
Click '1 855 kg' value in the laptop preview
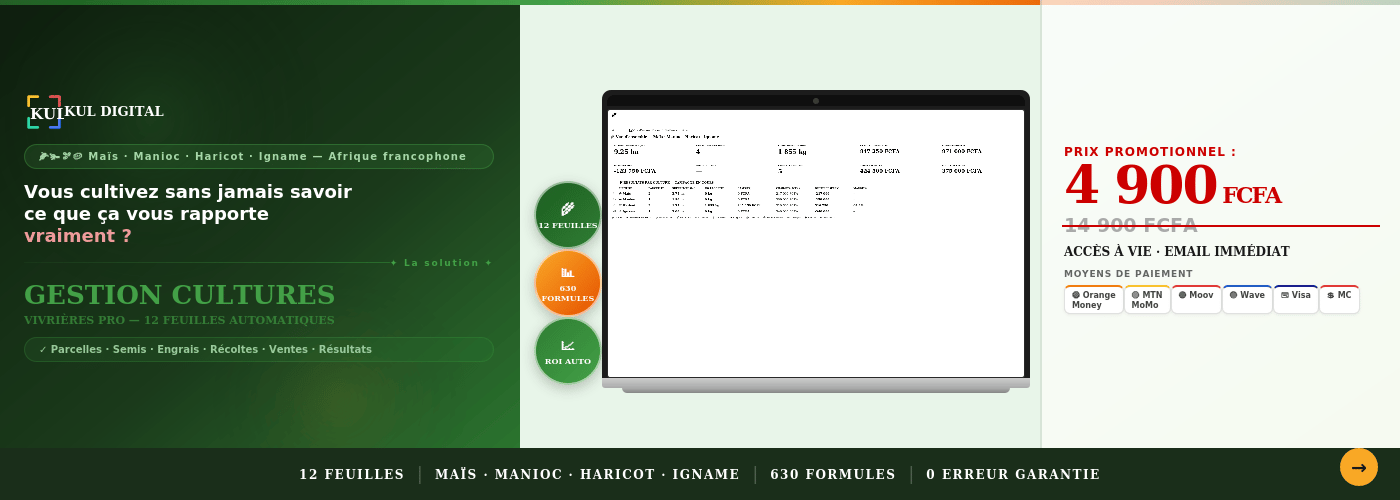point(792,152)
